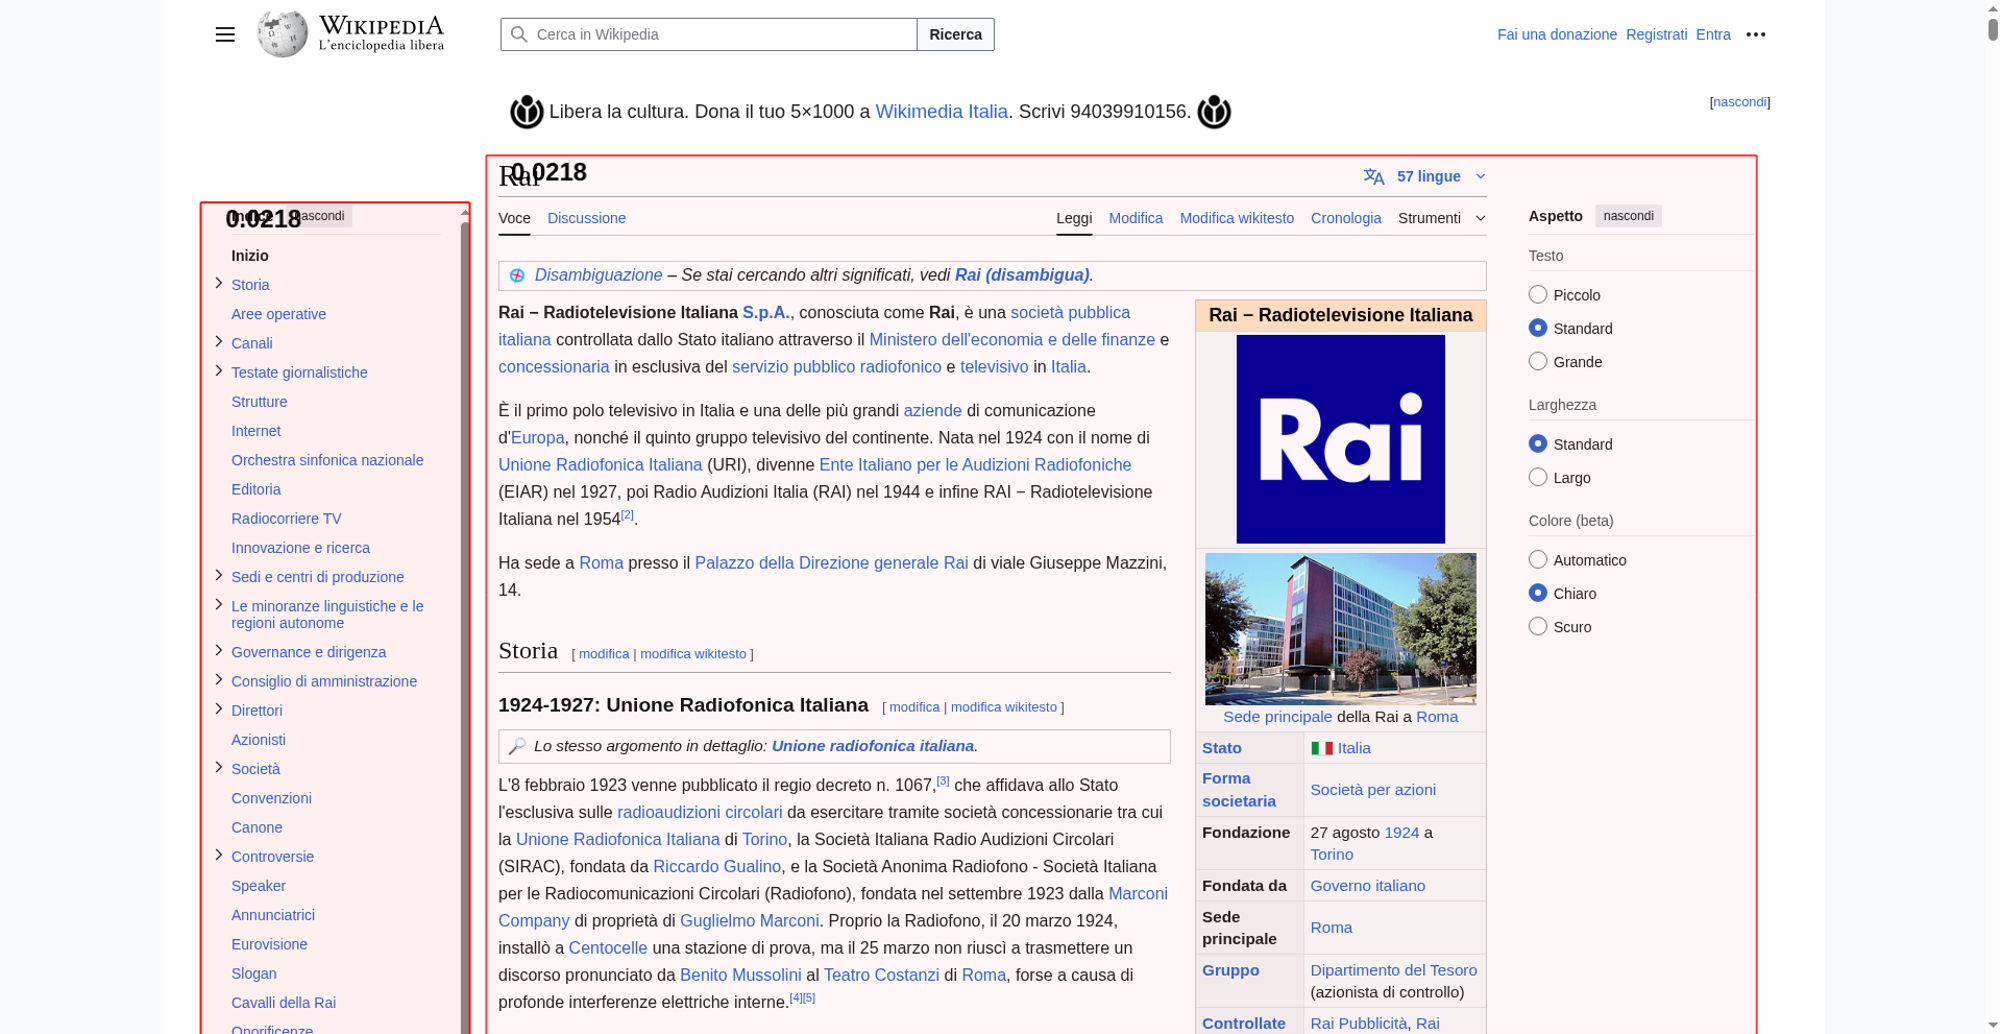
Task: Click the Ricerca search button
Action: click(x=955, y=34)
